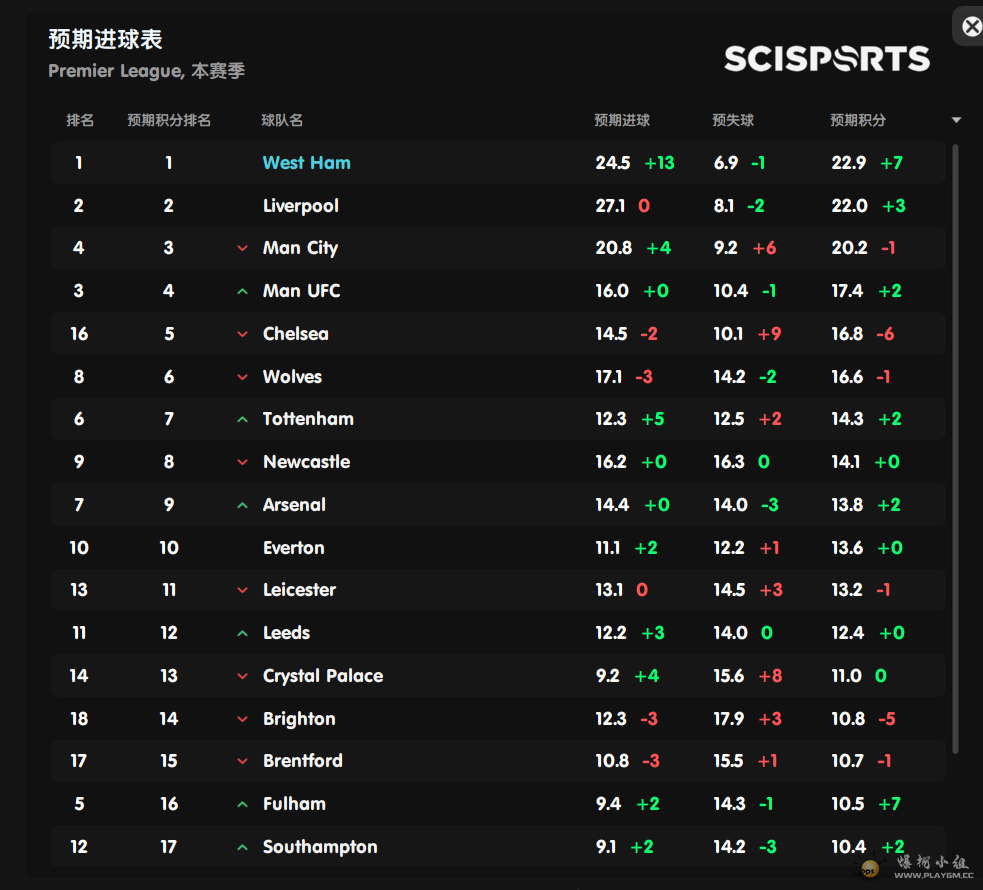The width and height of the screenshot is (983, 890).
Task: Click Fulham's green up trend arrow
Action: point(242,804)
